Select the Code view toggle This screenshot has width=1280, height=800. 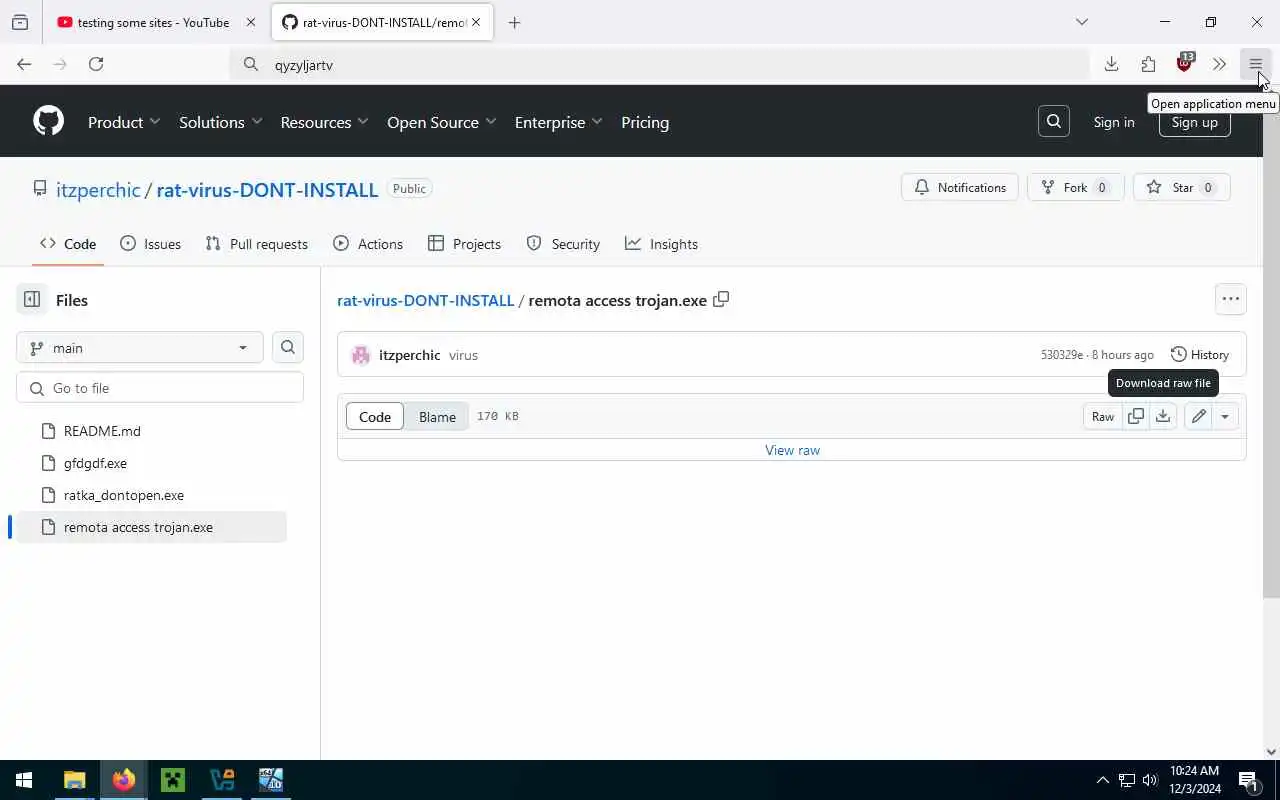[375, 417]
